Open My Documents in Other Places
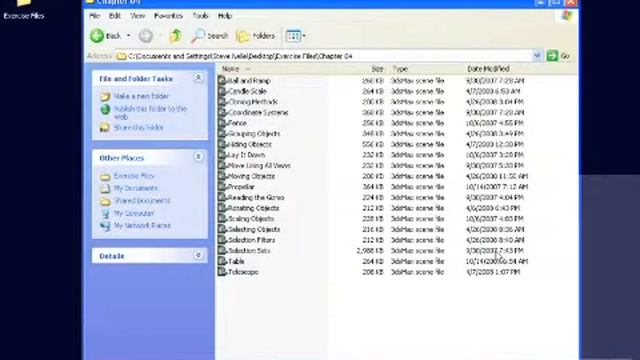Viewport: 640px width, 360px height. click(136, 188)
